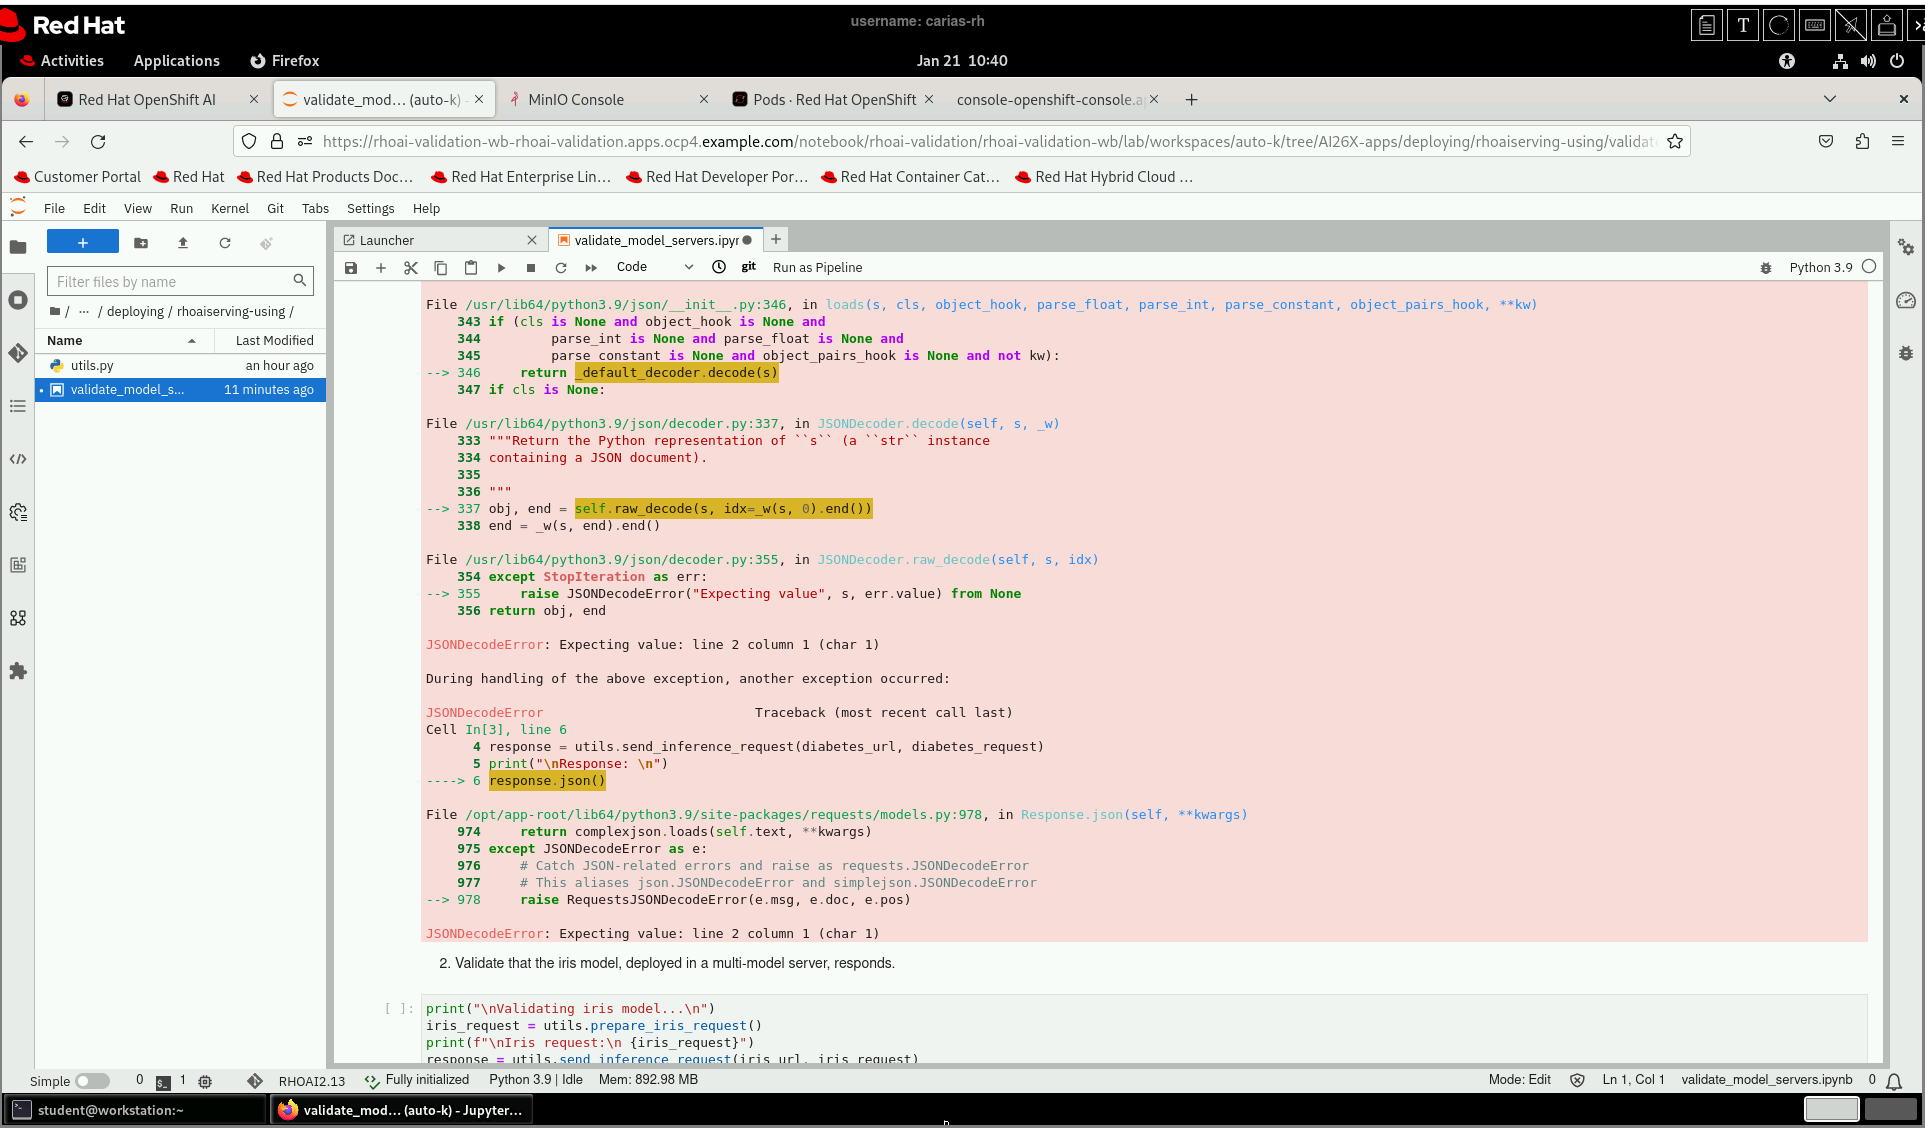Open the utils.py file

tap(92, 366)
